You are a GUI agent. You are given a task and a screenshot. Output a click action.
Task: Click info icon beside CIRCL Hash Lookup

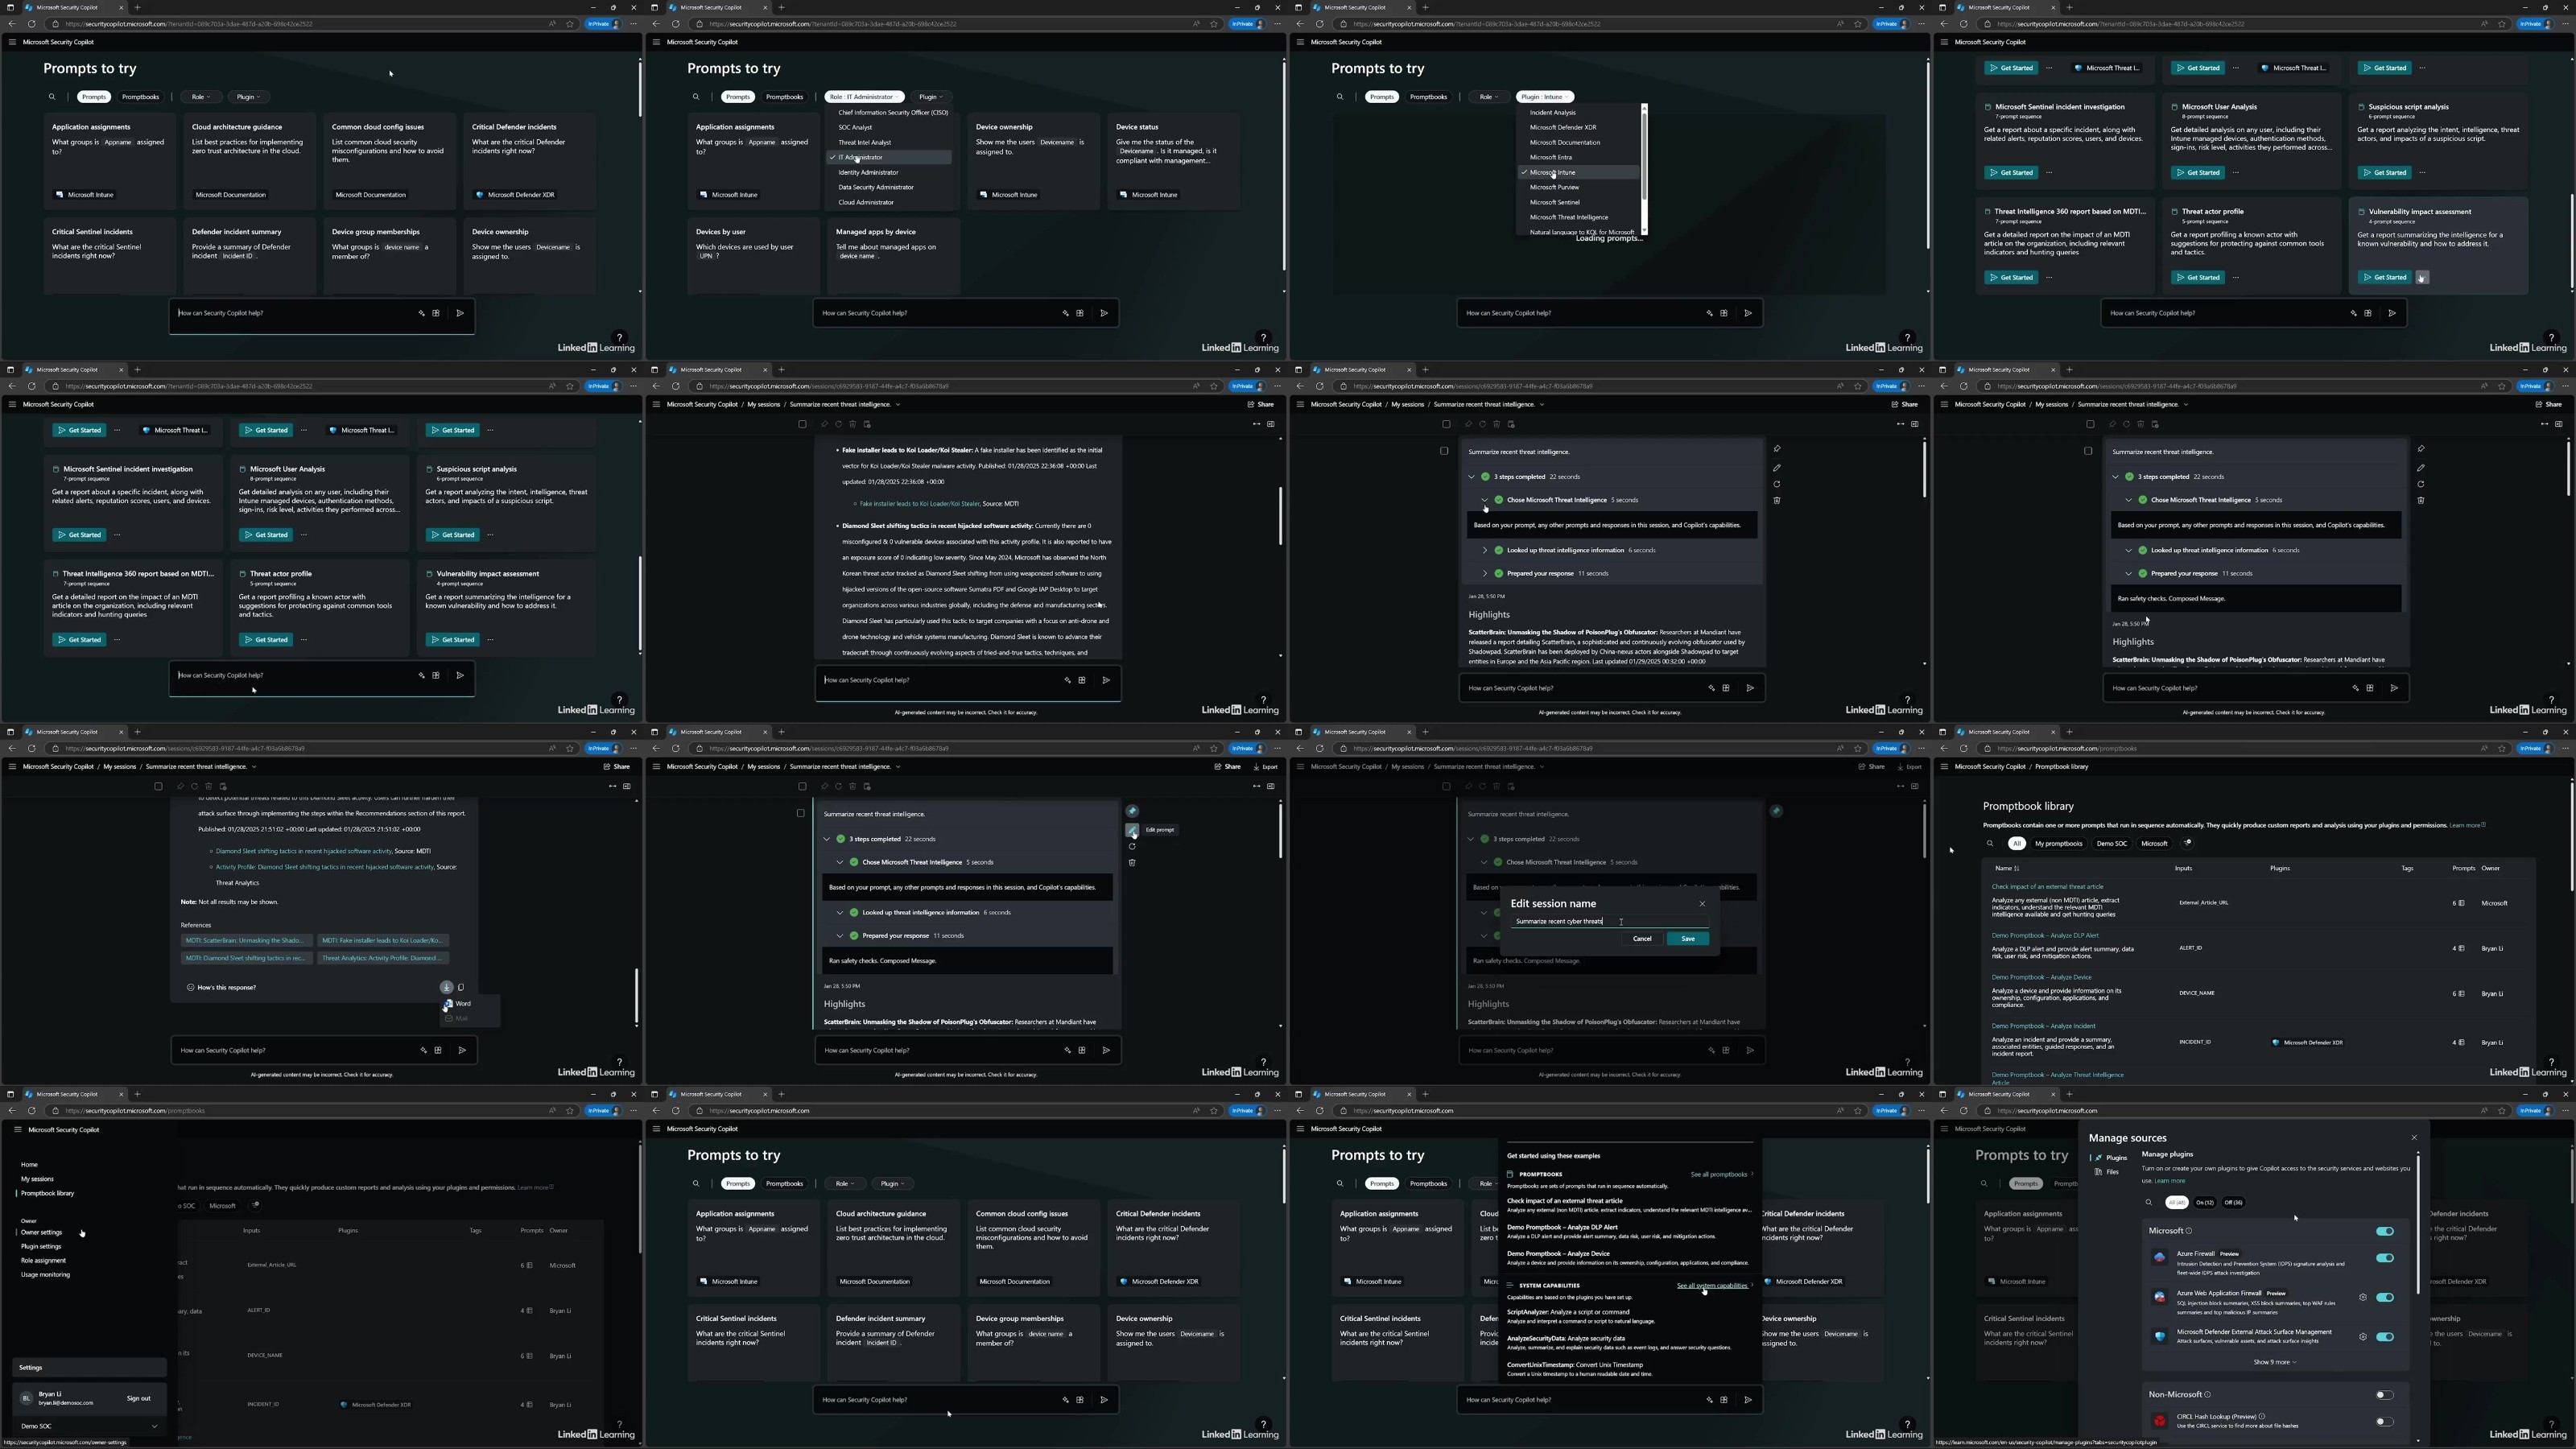coord(2261,1416)
